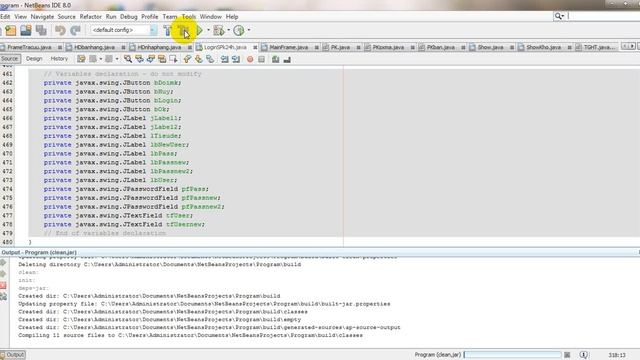Click the Find Selection magnifier icon
This screenshot has width=640, height=360.
pyautogui.click(x=128, y=59)
